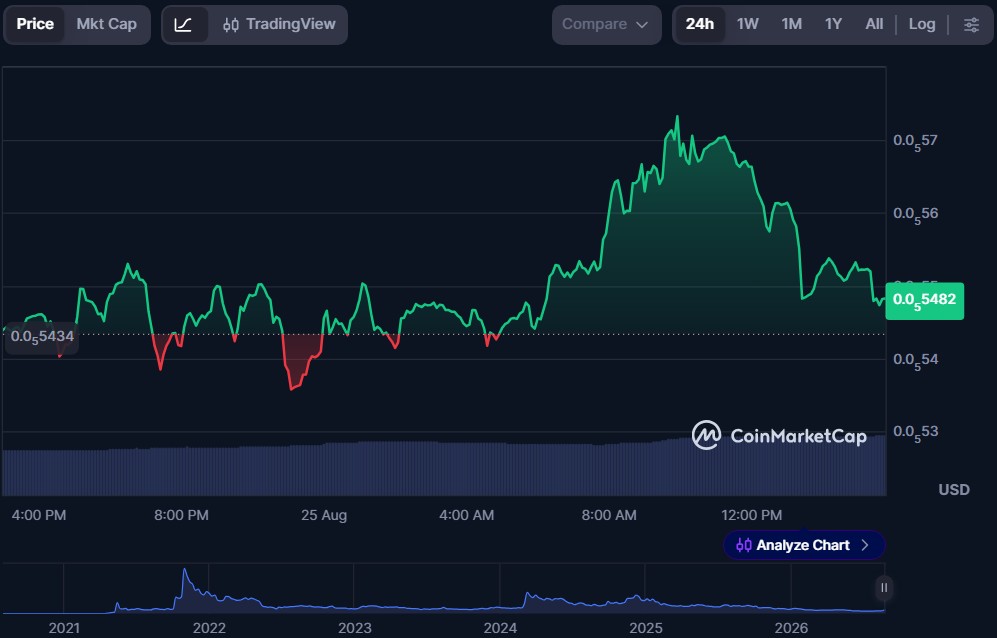Click the 0.0₅5434 opening price label
The height and width of the screenshot is (638, 997).
(x=42, y=336)
